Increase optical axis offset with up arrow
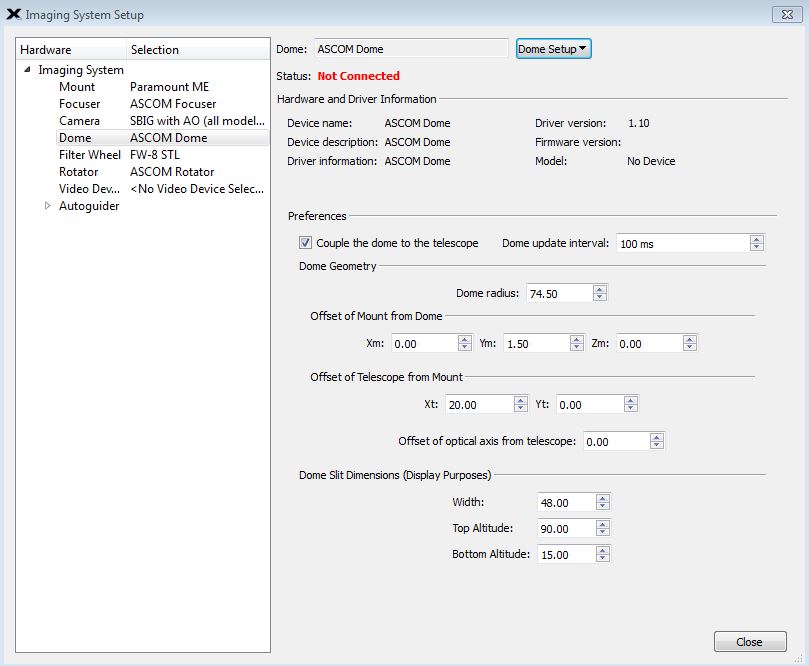809x666 pixels. (657, 437)
